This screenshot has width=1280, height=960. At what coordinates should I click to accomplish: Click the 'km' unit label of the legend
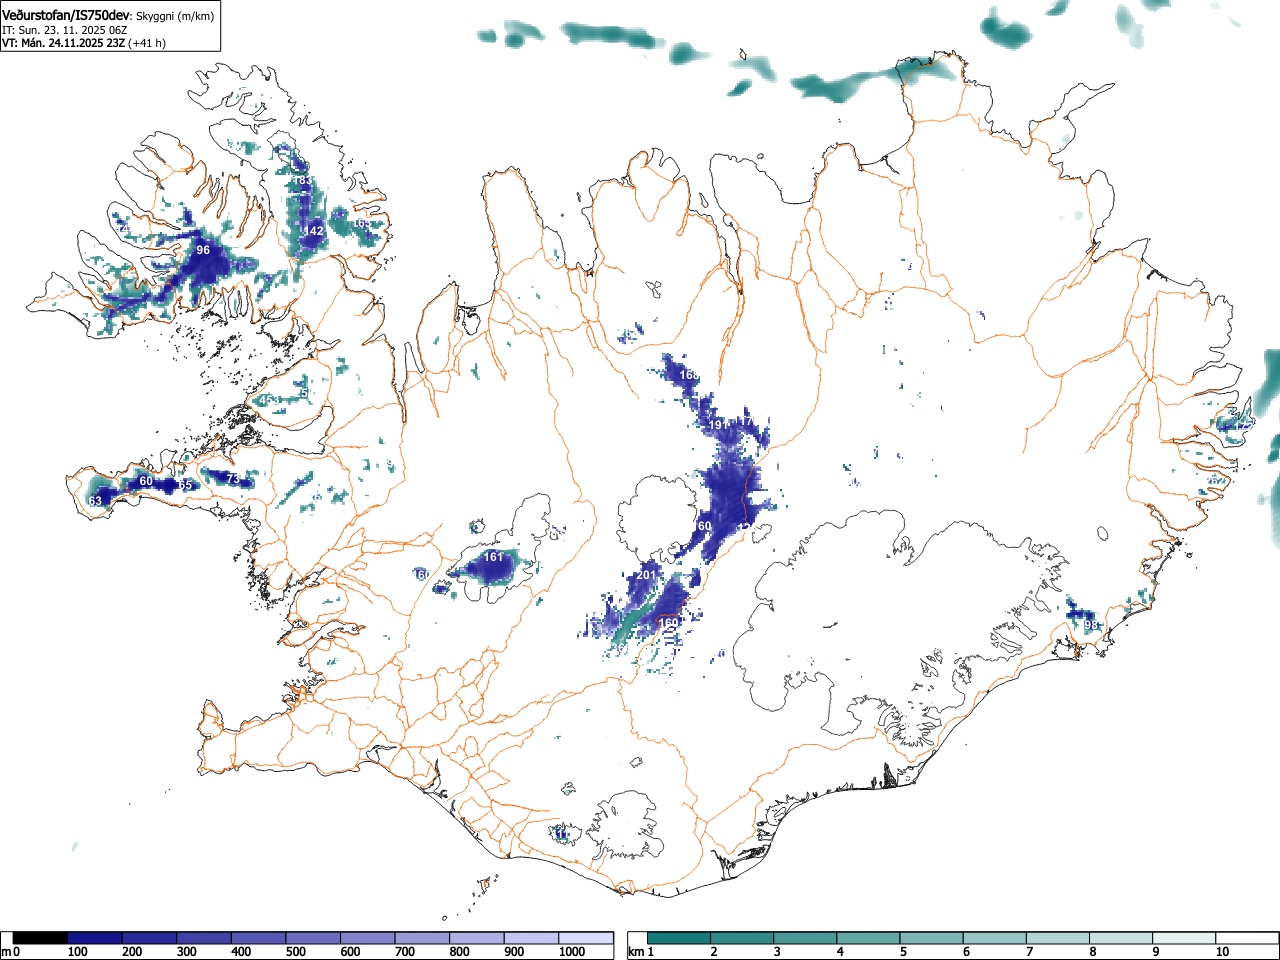(x=635, y=952)
